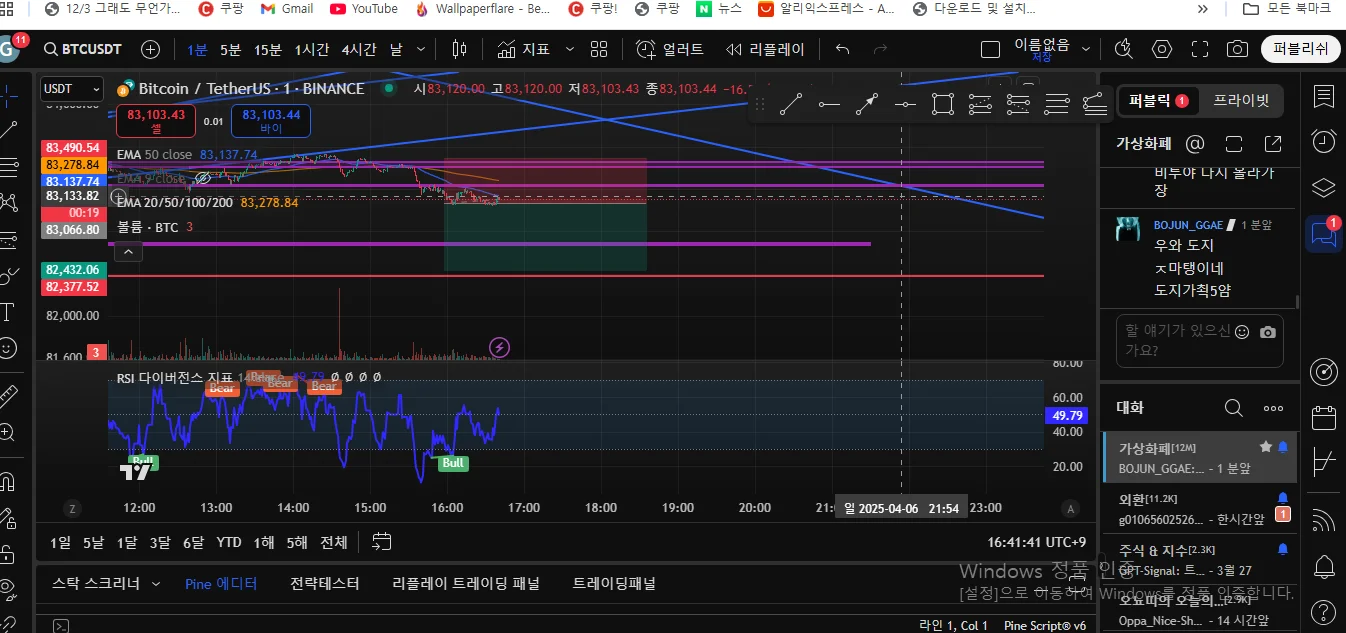Open the 트레이딩패널 tab
The image size is (1346, 633).
click(614, 583)
